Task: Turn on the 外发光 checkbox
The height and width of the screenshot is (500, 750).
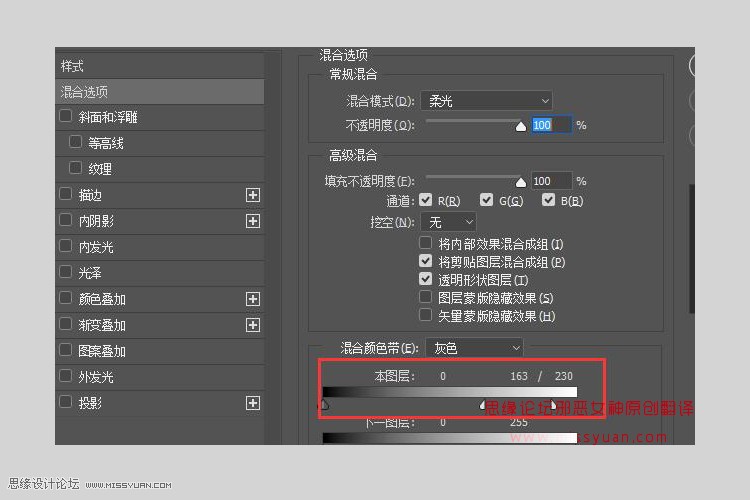Action: point(66,376)
